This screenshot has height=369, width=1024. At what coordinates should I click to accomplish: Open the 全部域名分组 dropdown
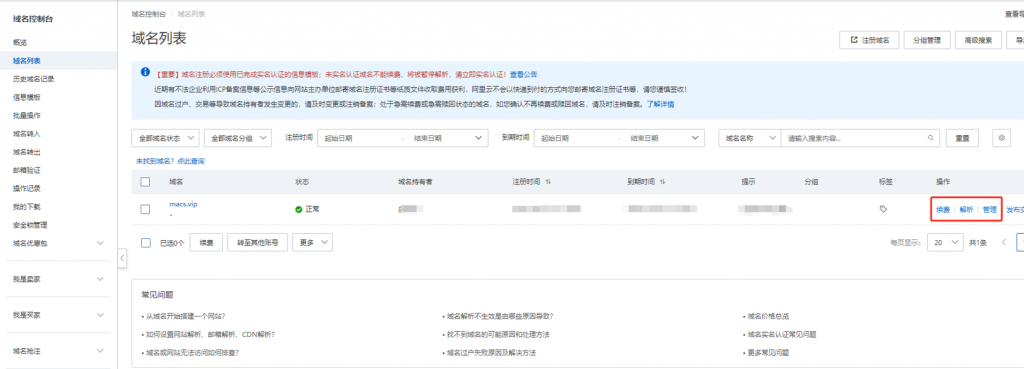[x=238, y=138]
